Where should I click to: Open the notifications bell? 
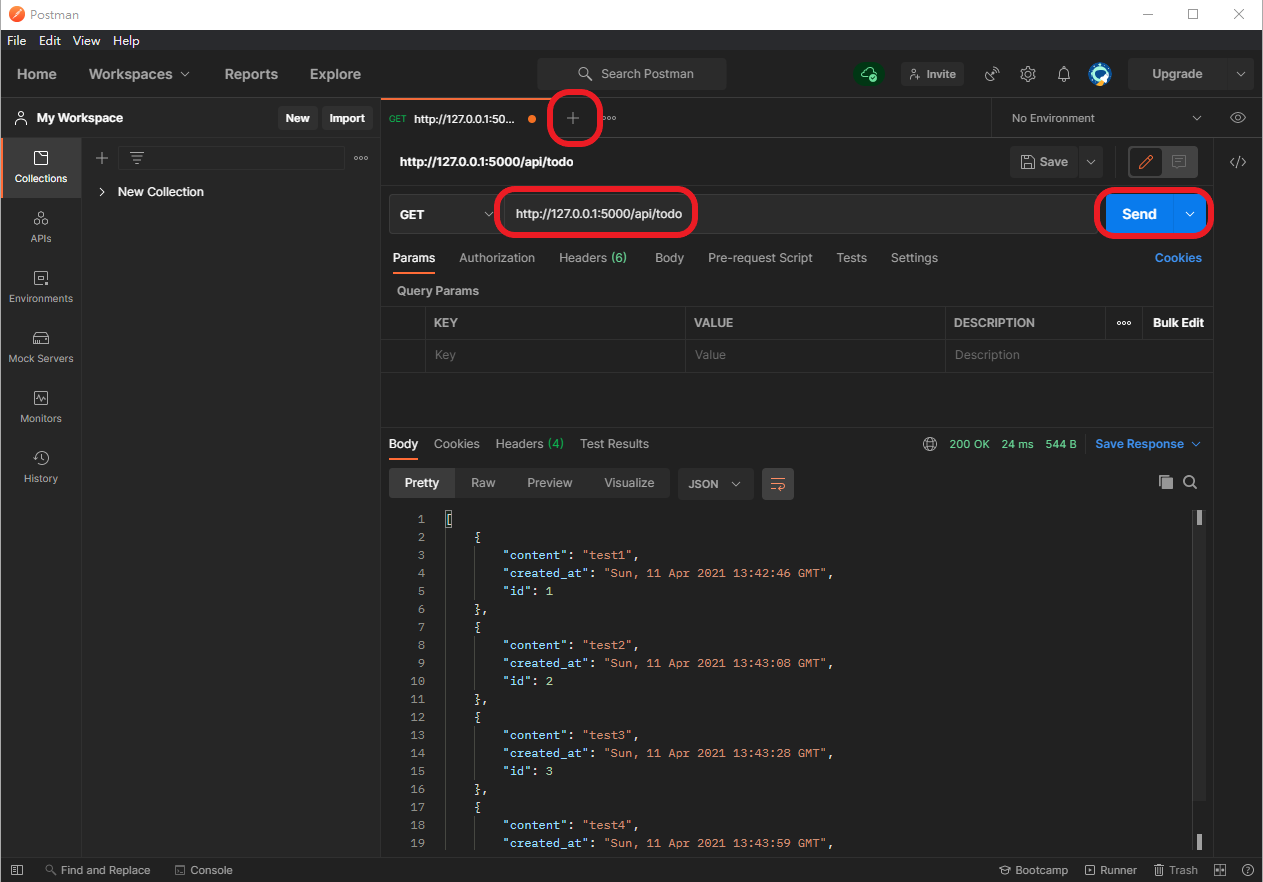tap(1063, 74)
